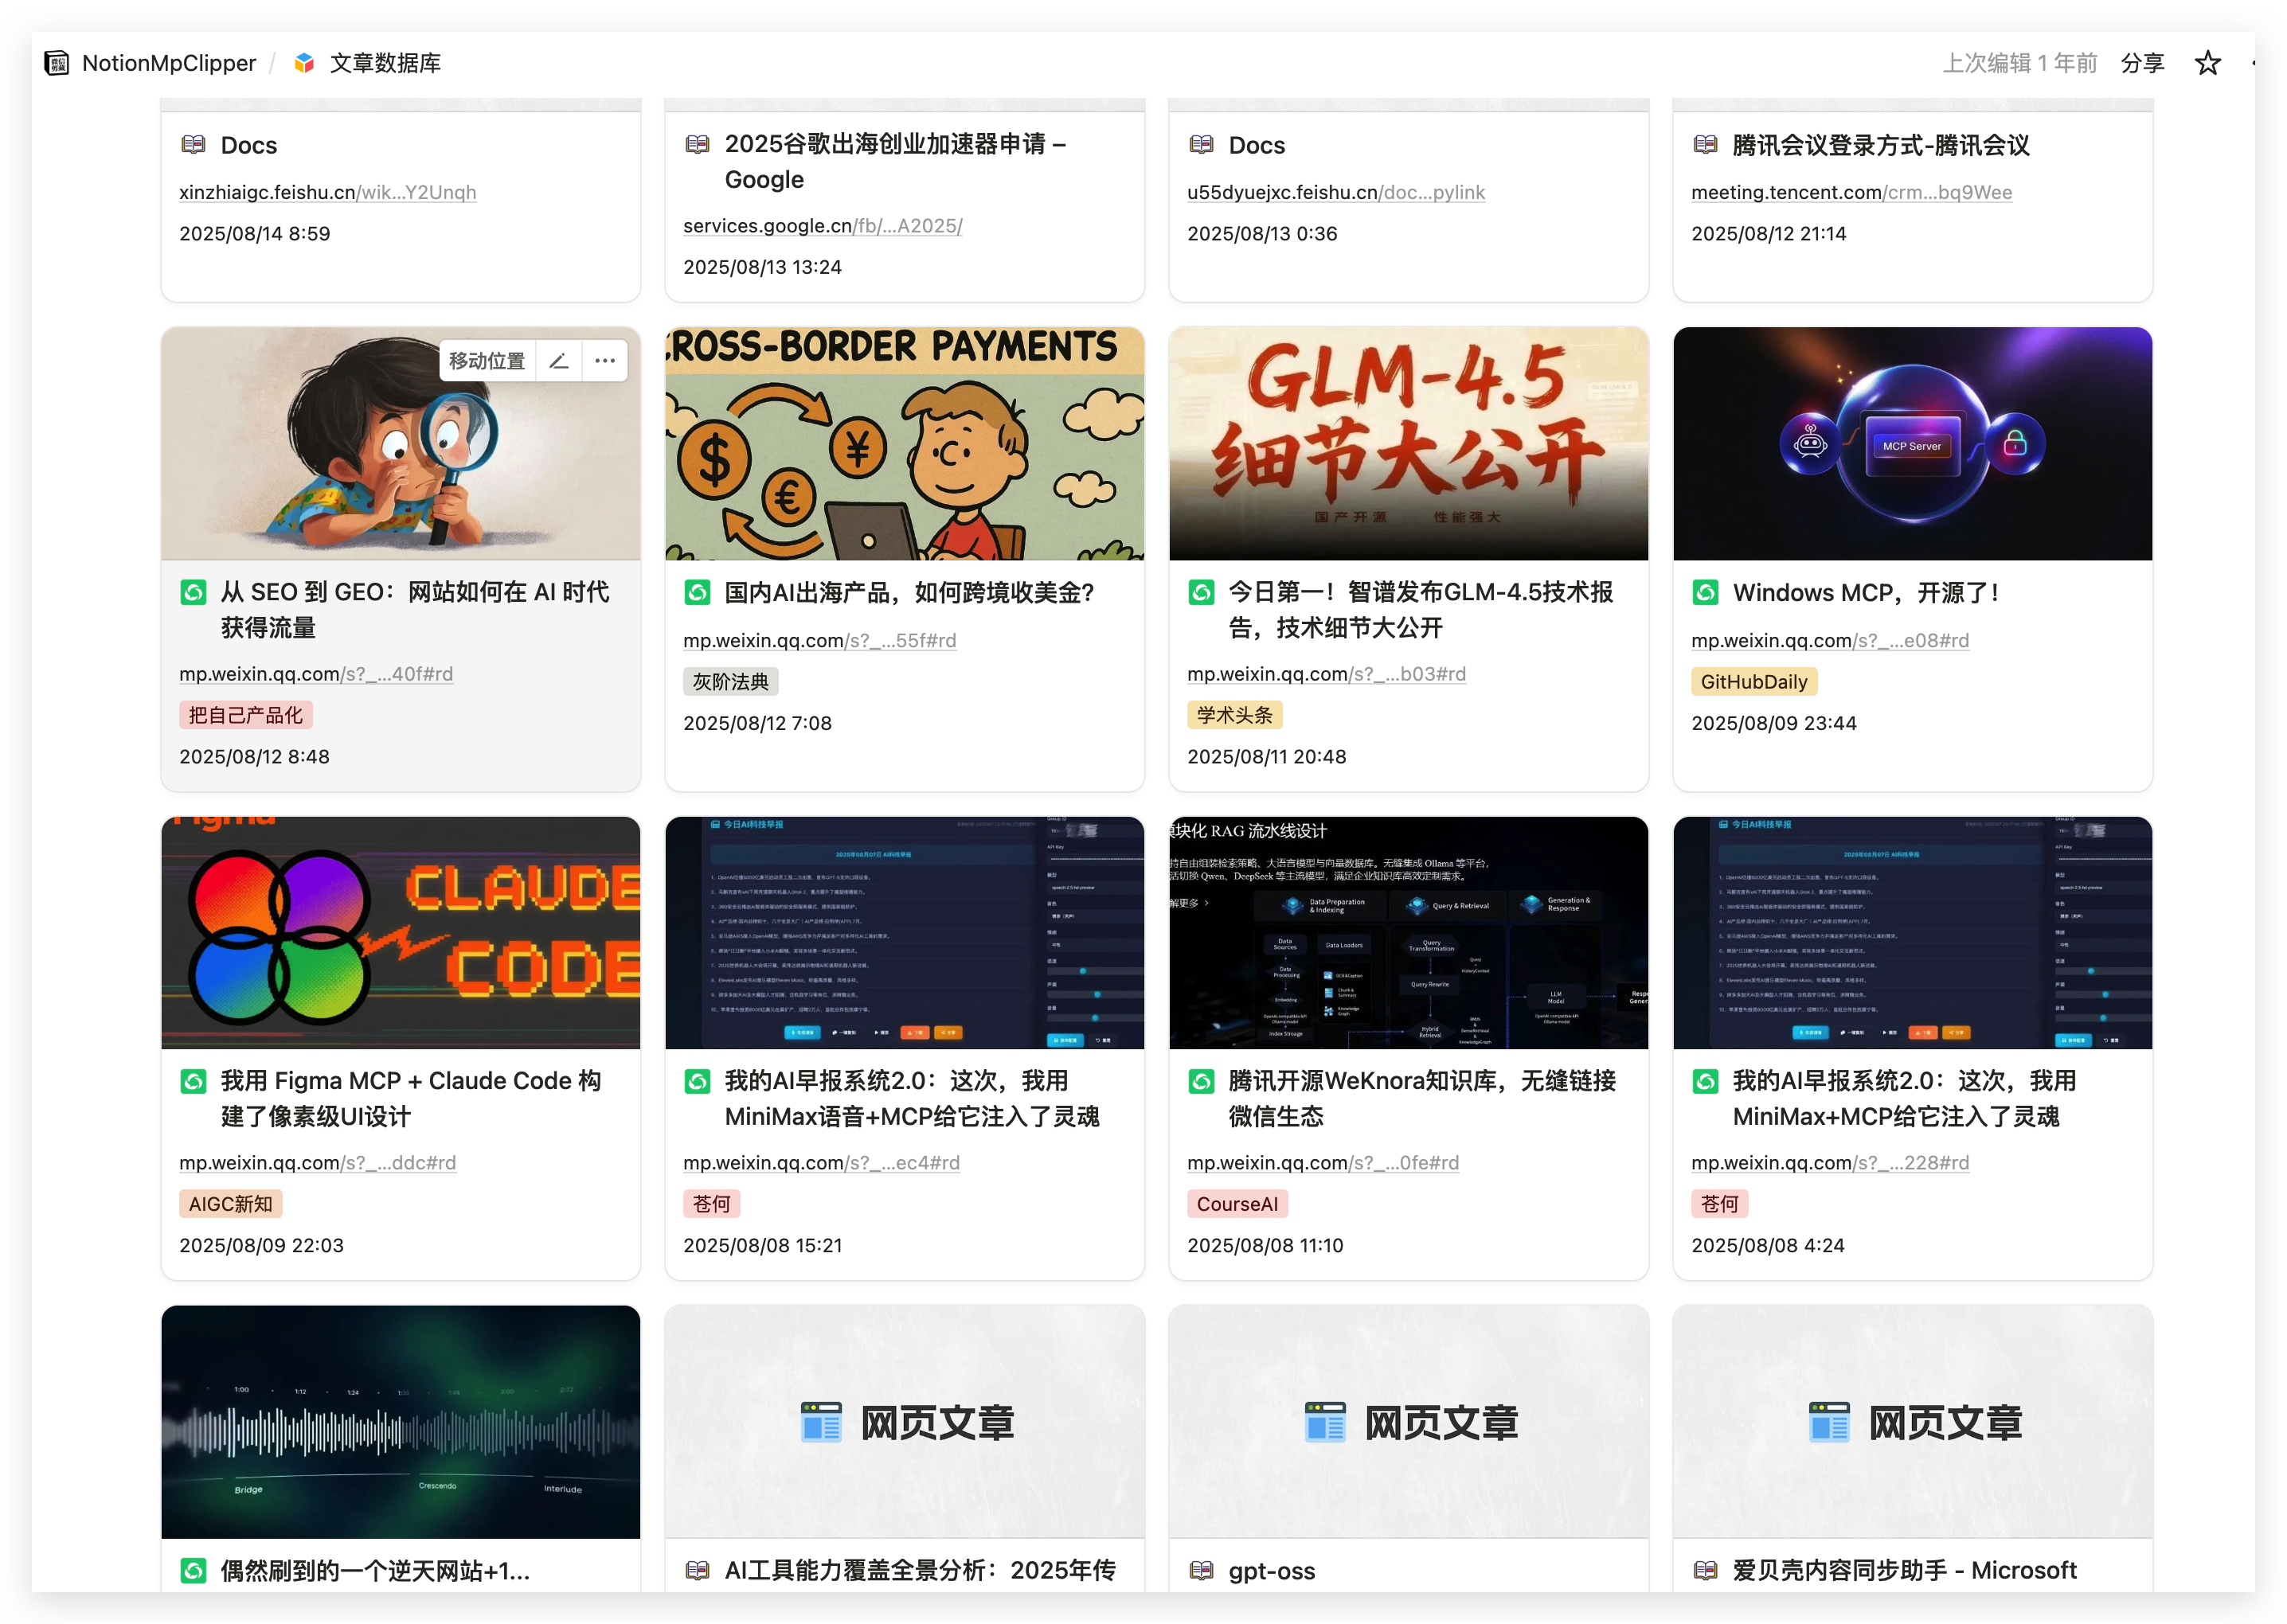Viewport: 2287px width, 1624px height.
Task: Click book icon beside 腾讯会议登录方式 title
Action: [1705, 145]
